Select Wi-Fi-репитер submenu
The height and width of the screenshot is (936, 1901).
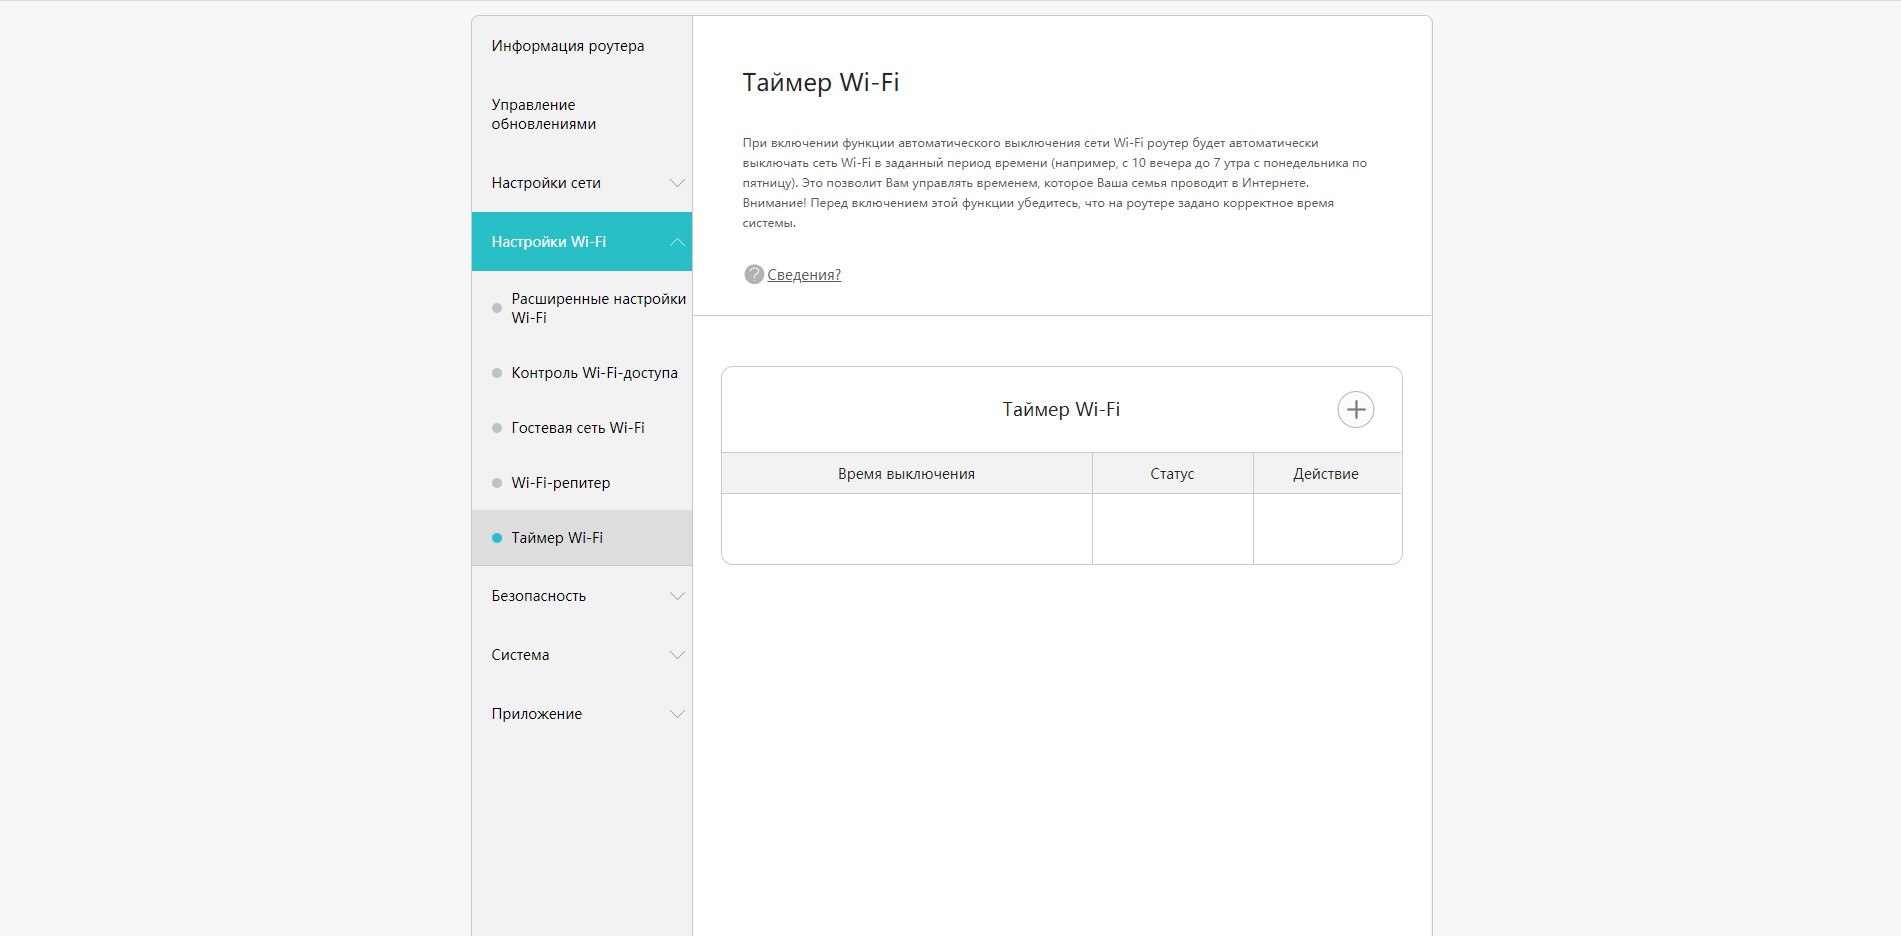(x=560, y=483)
